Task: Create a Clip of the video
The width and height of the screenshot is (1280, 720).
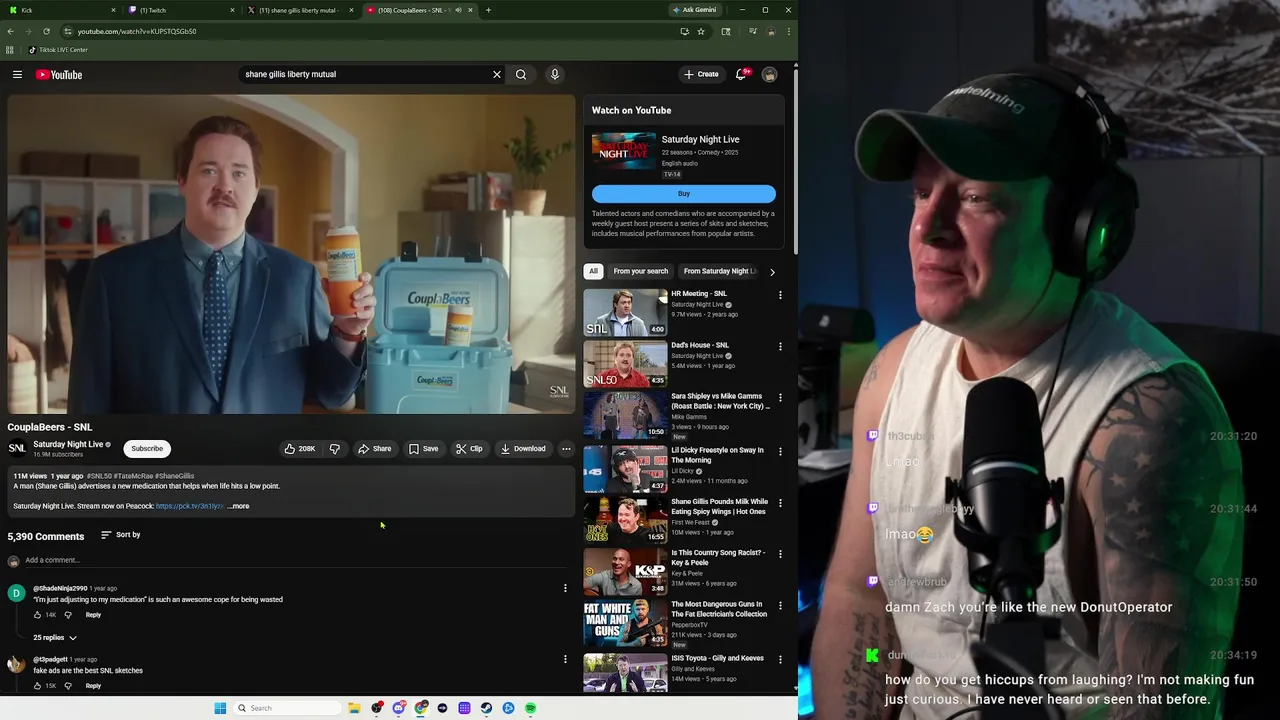Action: 469,449
